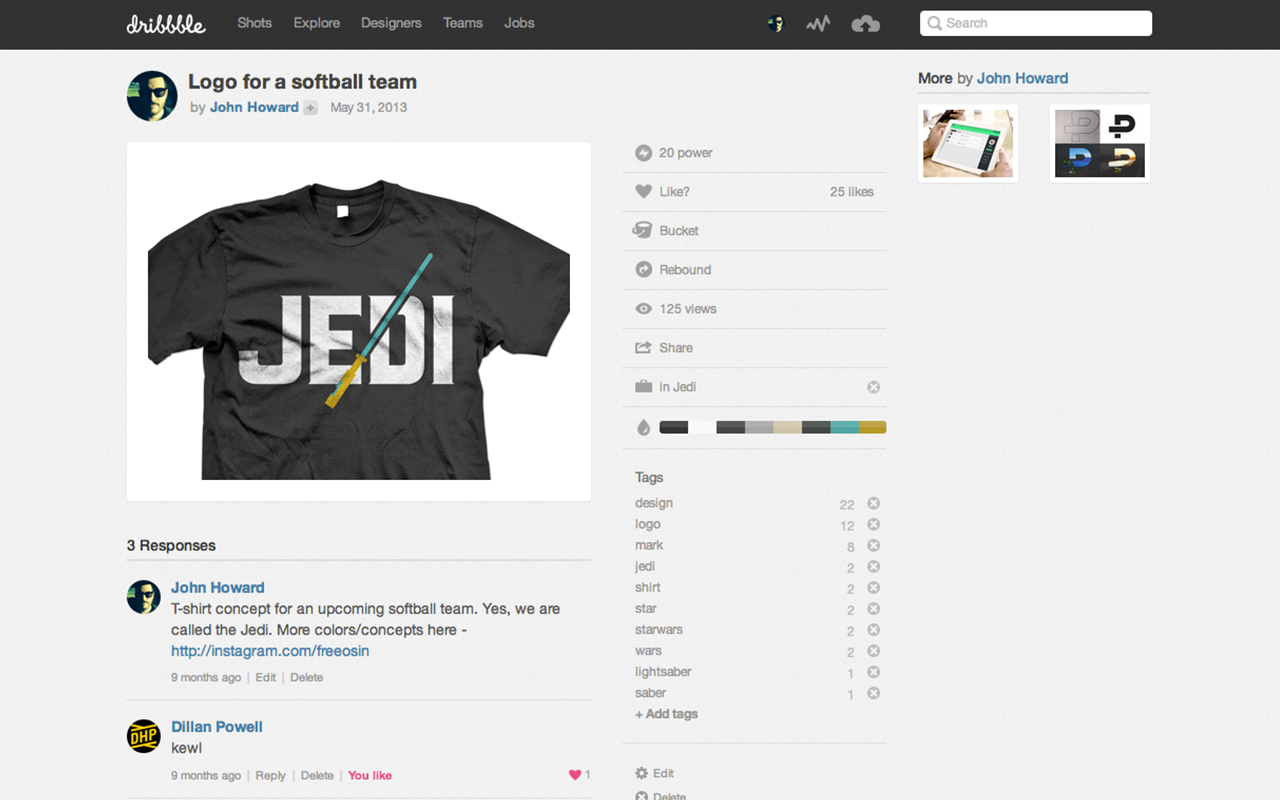Open the tablet shot thumbnail by John Howard

(967, 143)
